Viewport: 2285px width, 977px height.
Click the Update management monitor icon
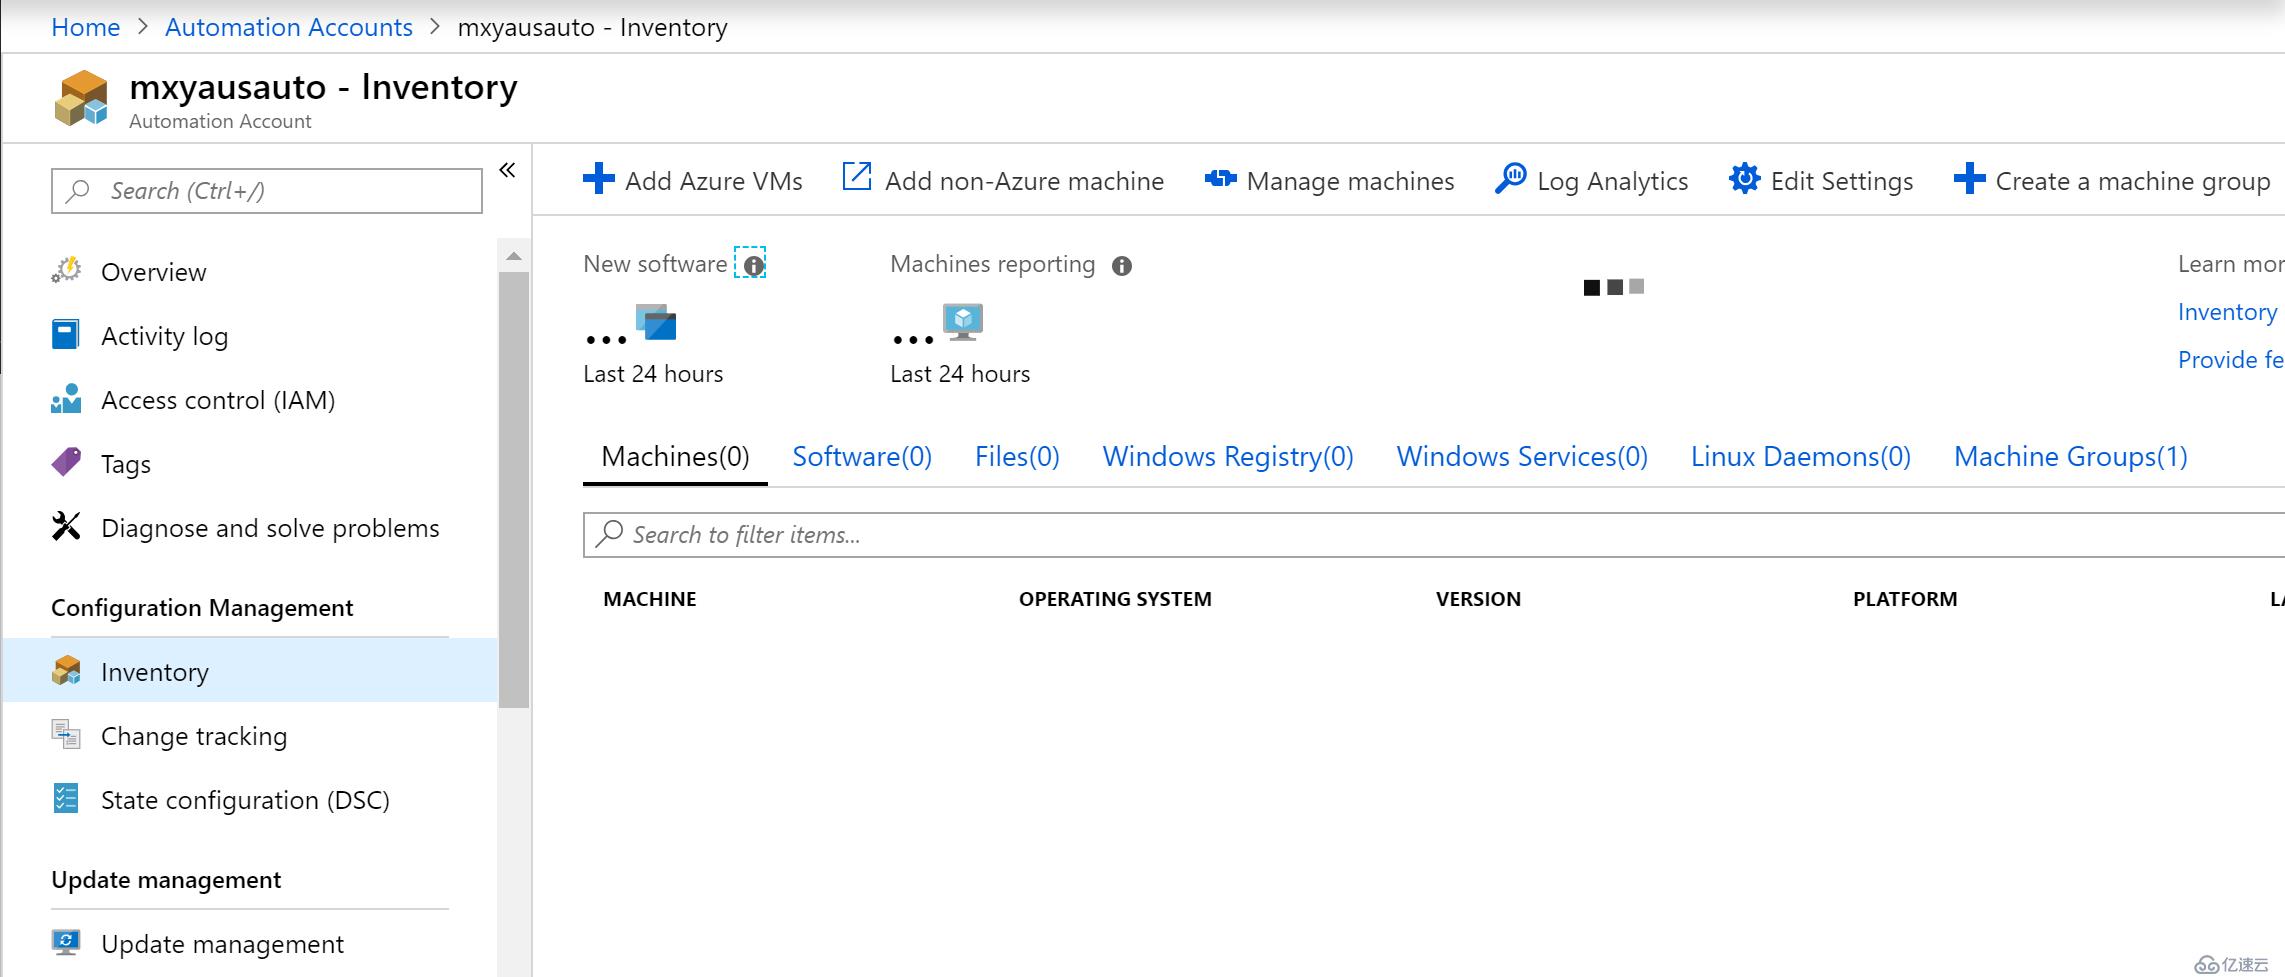pyautogui.click(x=66, y=942)
